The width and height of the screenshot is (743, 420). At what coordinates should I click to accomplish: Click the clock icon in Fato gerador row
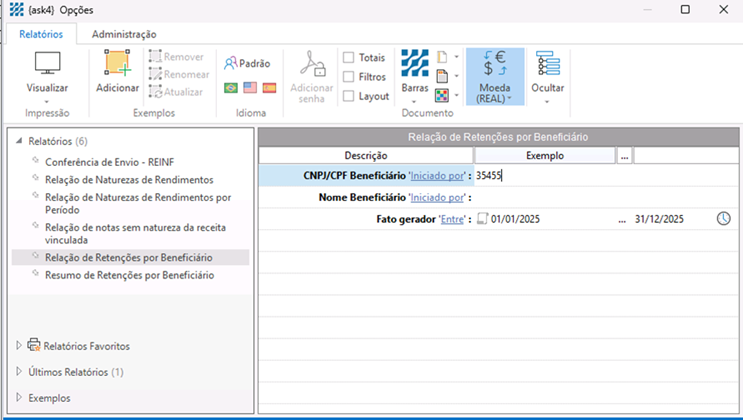[x=724, y=219]
